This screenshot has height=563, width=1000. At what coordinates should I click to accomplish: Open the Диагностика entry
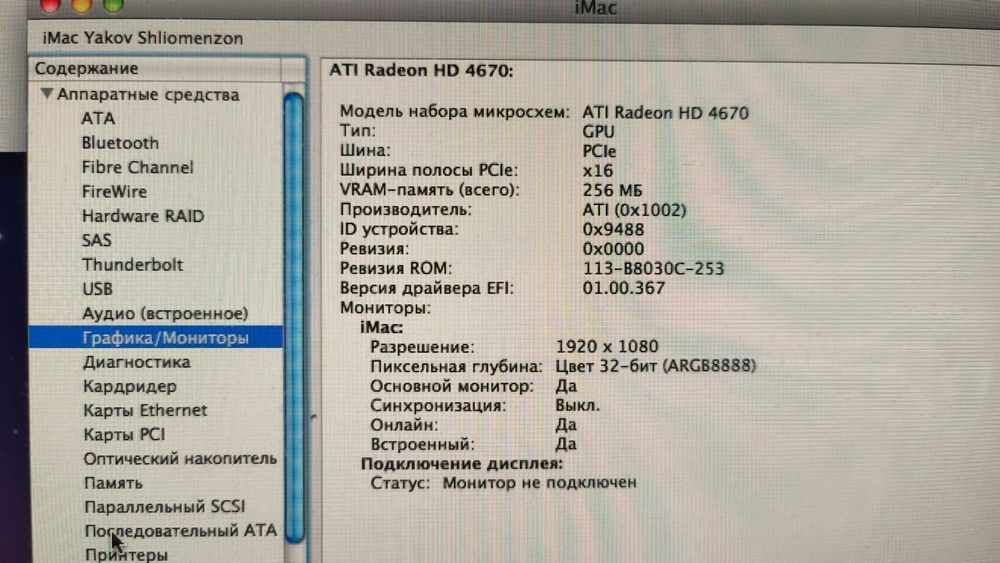[x=136, y=362]
